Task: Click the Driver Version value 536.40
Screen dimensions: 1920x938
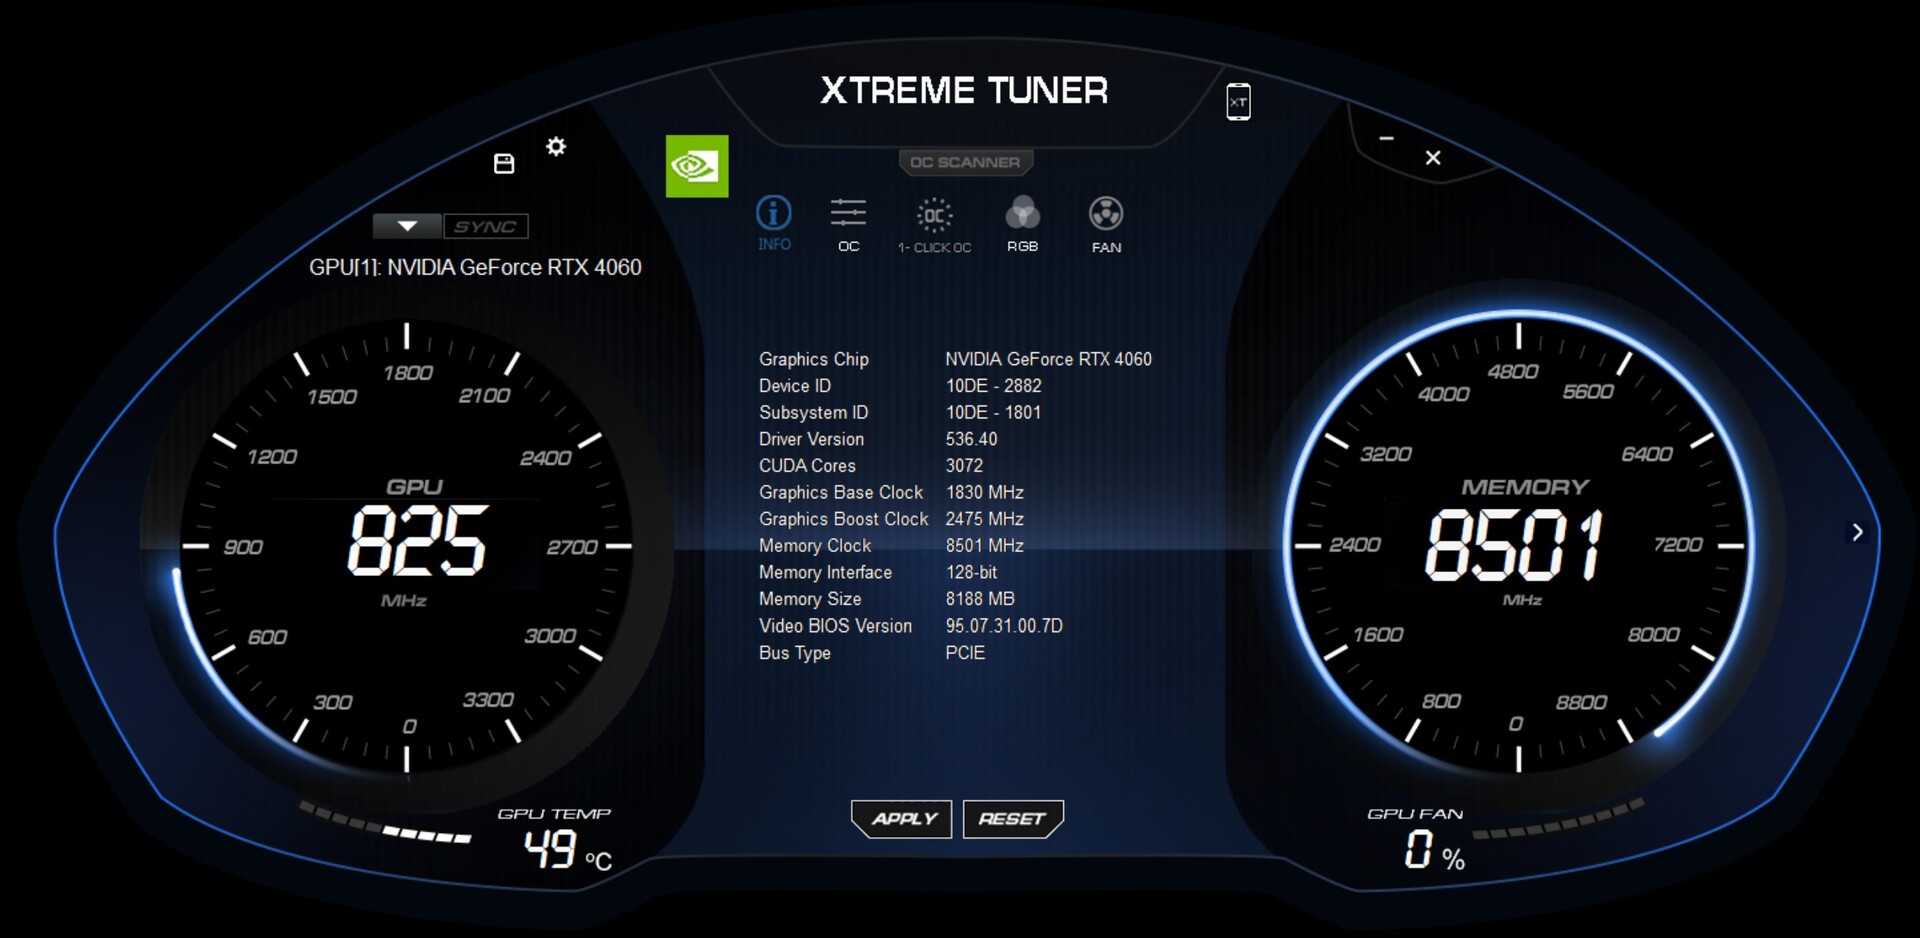Action: pos(971,439)
